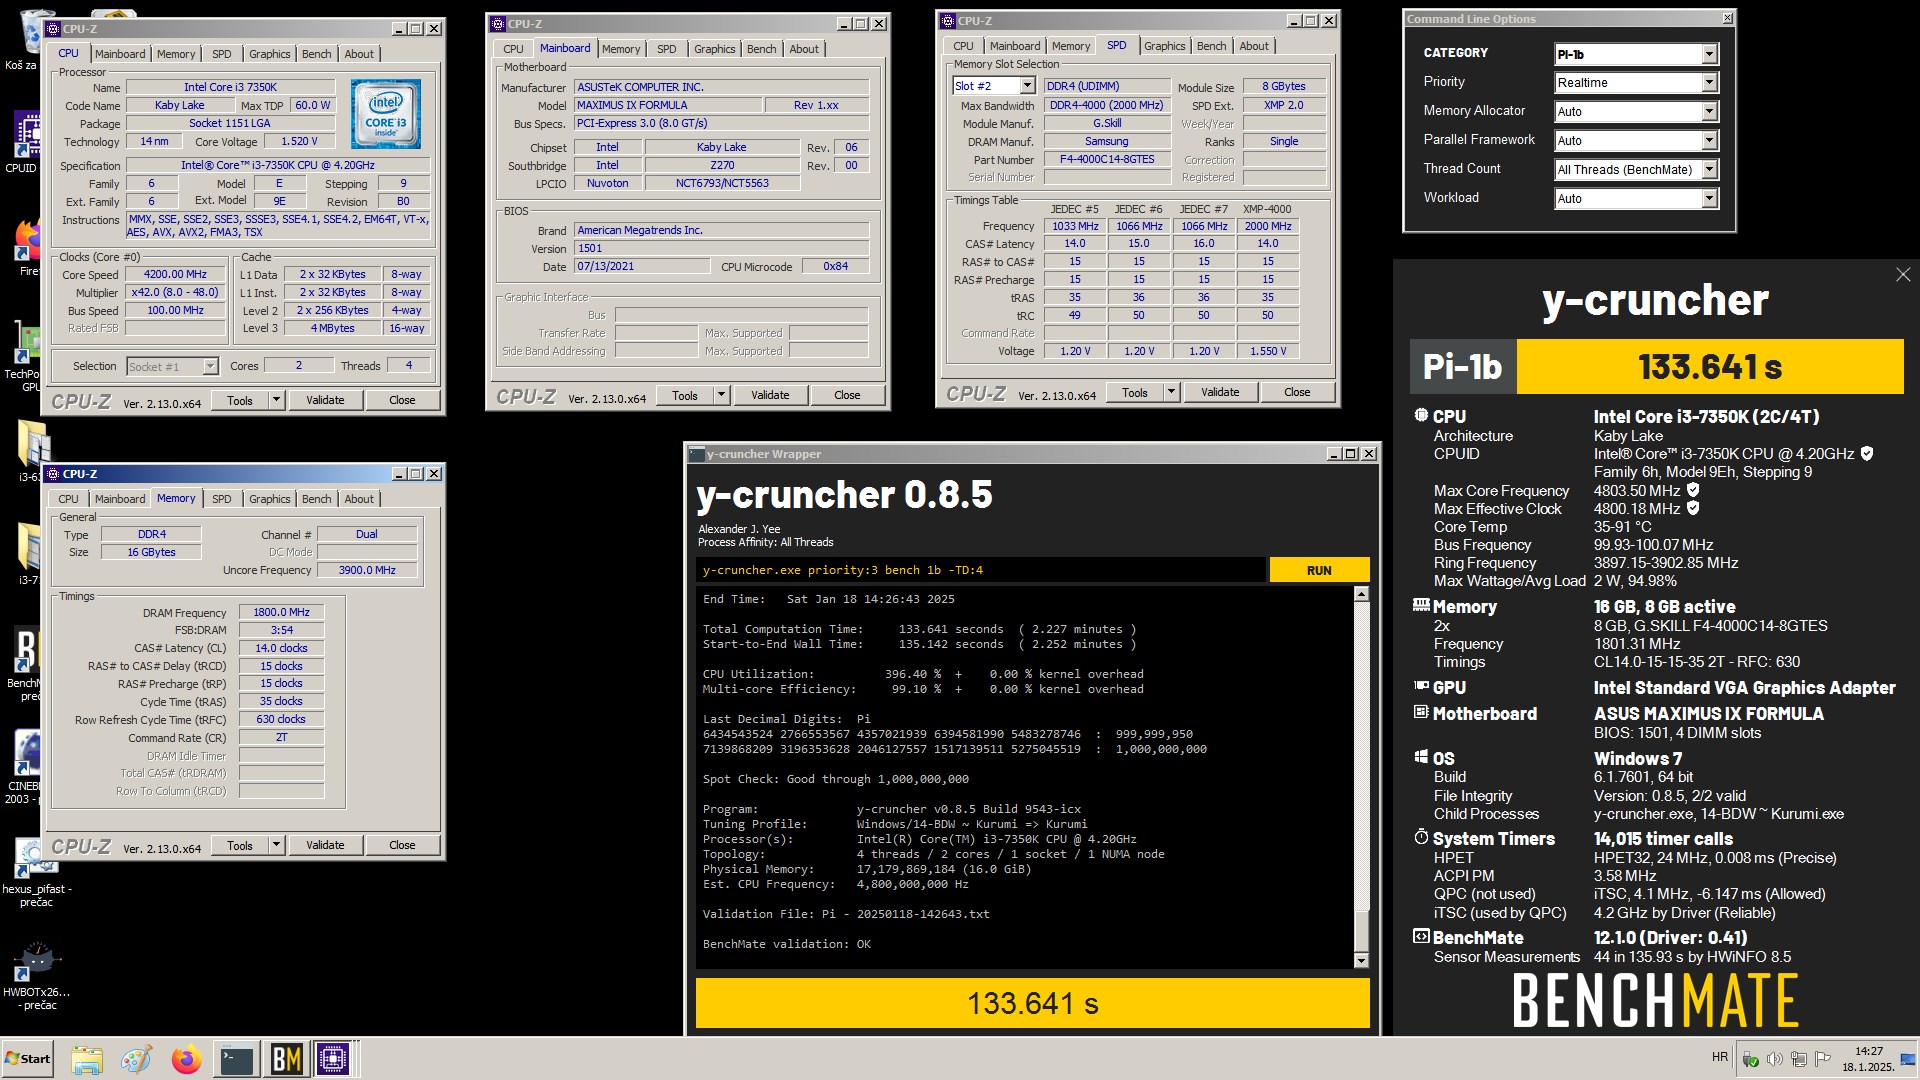The image size is (1920, 1080).
Task: Click Tools button in Memory CPU-Z window
Action: (240, 845)
